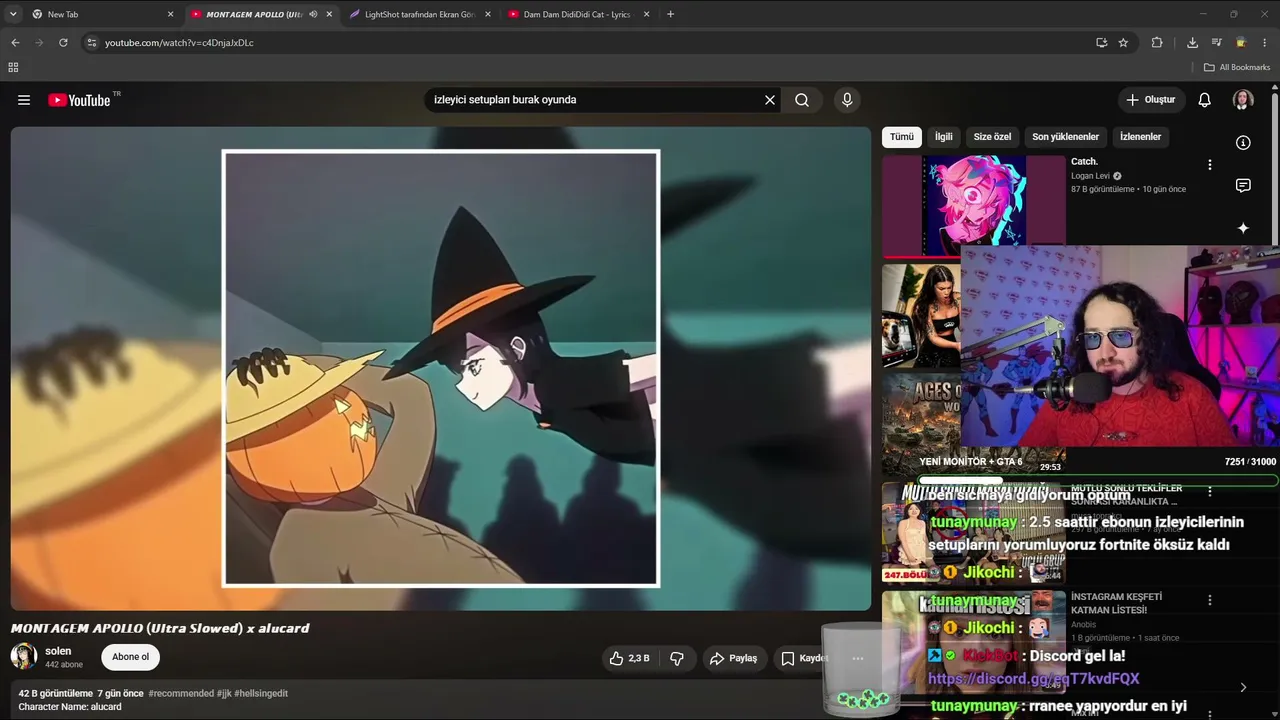Viewport: 1280px width, 720px height.
Task: Mute the Montagem Apollo tab audio
Action: tap(313, 14)
